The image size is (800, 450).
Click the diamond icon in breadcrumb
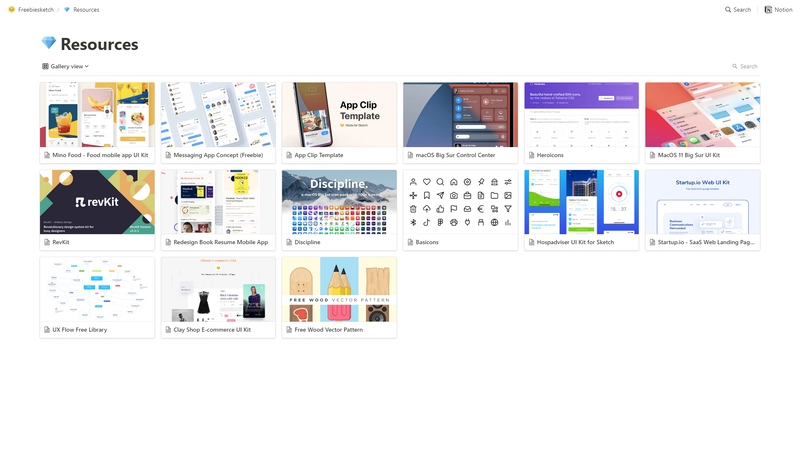(x=67, y=10)
